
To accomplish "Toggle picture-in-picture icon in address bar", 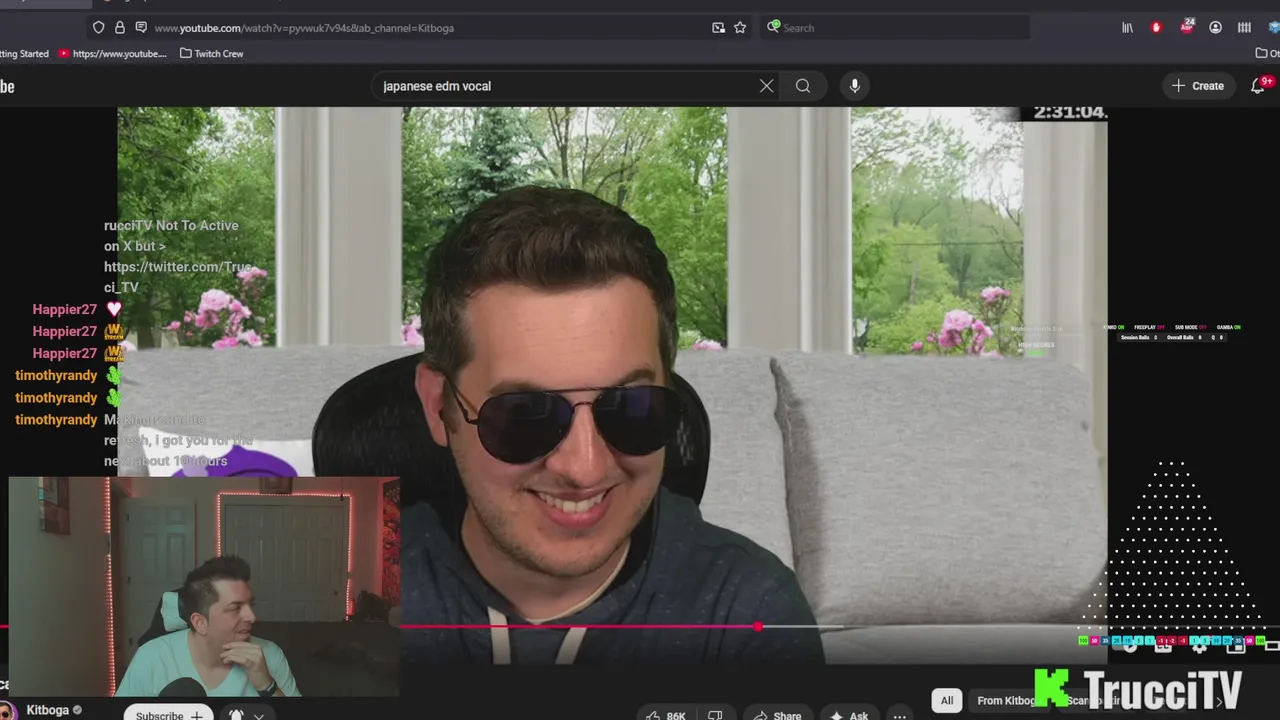I will point(718,28).
